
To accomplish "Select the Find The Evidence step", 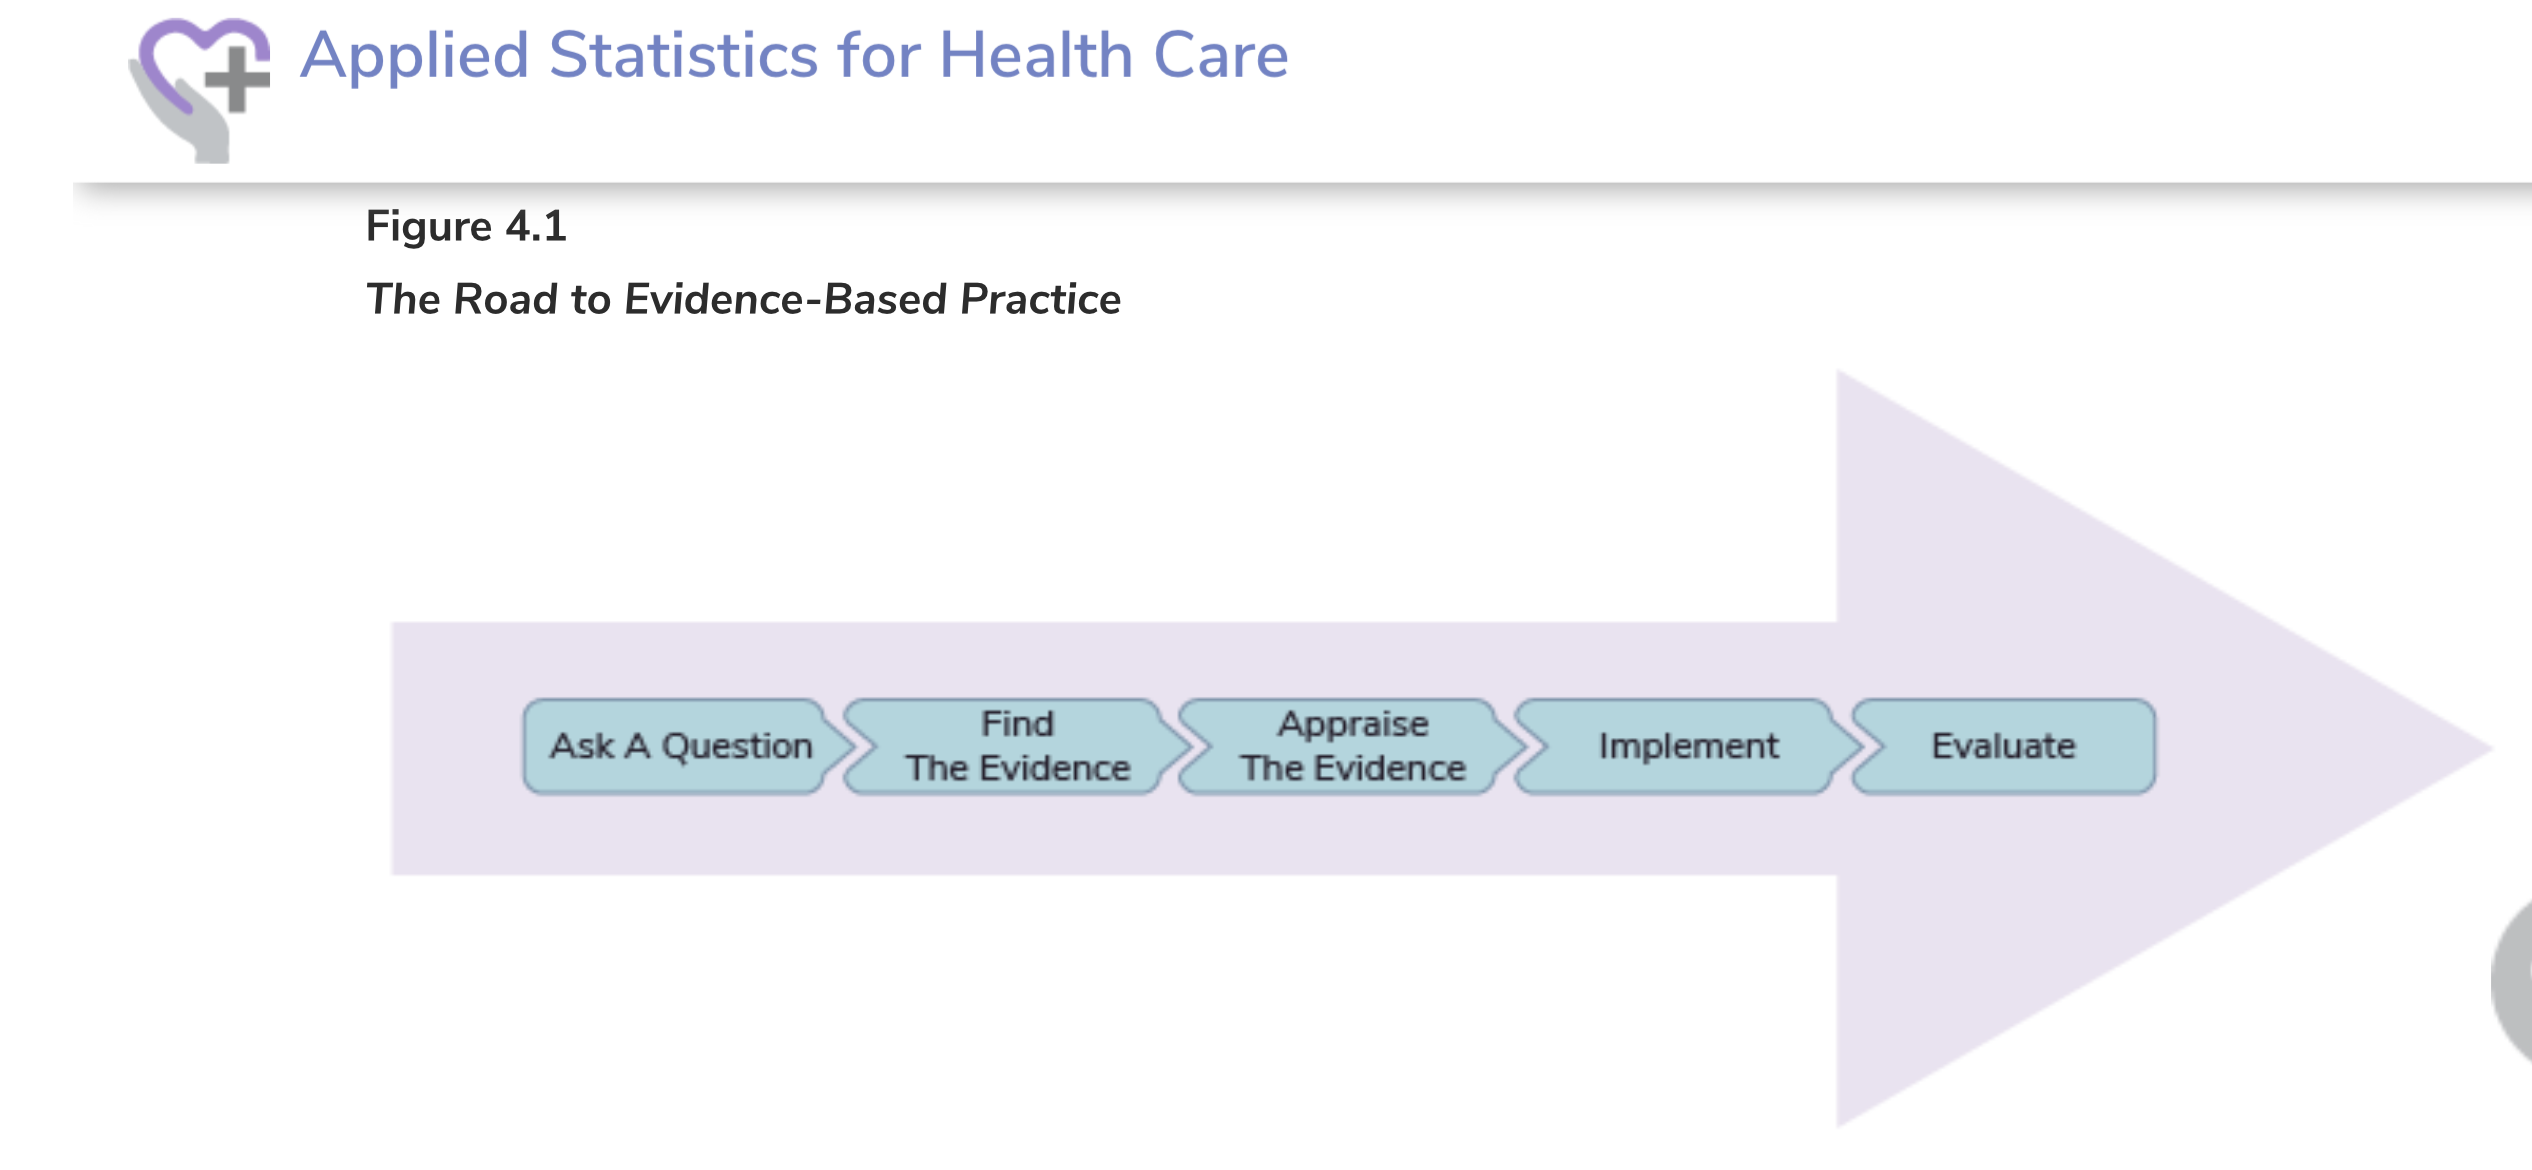I will click(1018, 746).
